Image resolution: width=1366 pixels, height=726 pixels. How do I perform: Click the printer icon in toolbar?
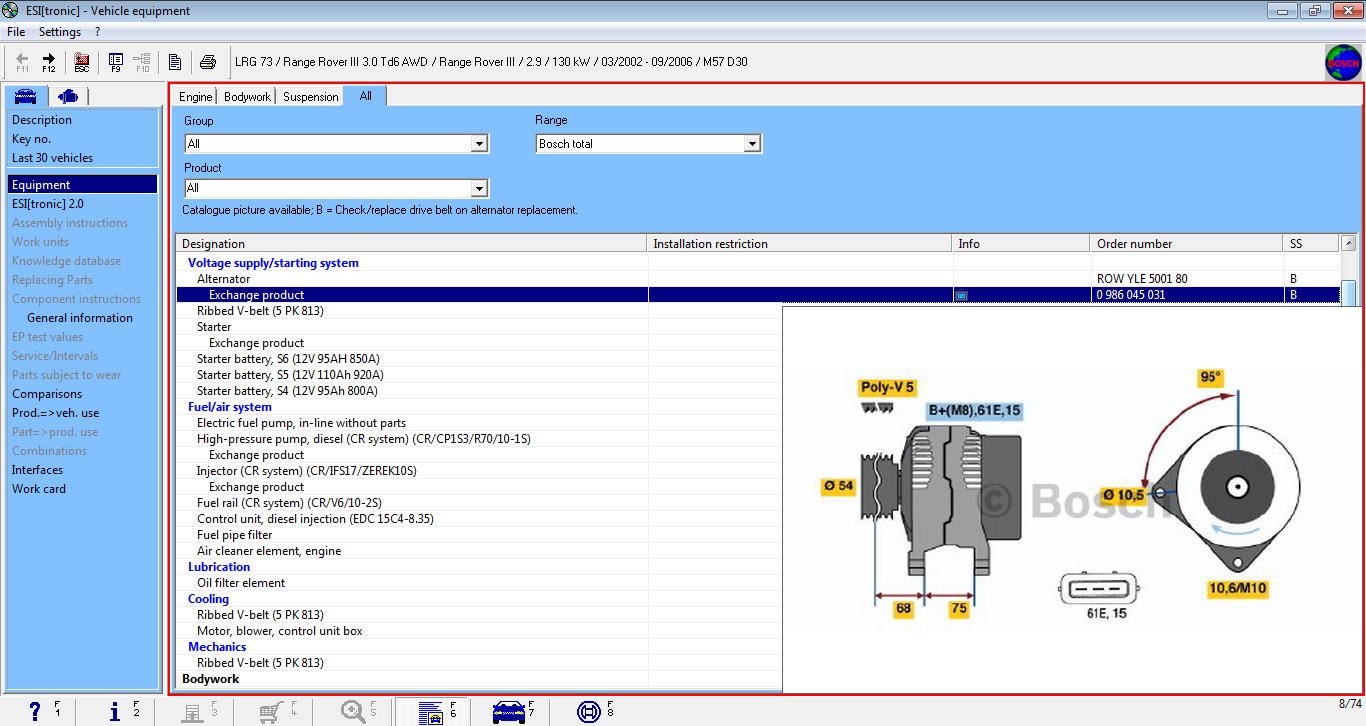208,62
